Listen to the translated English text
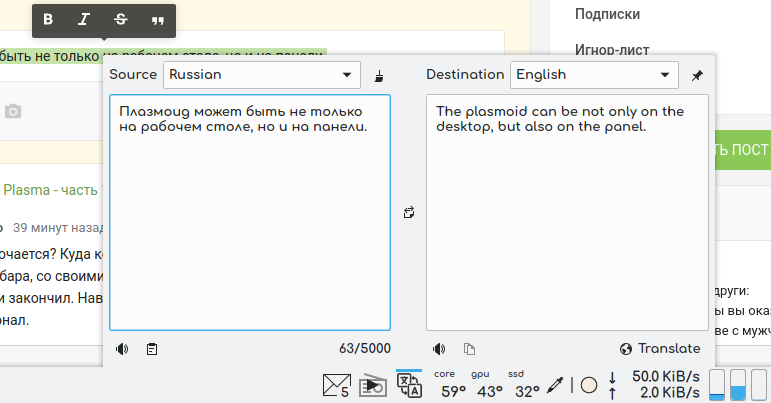771x403 pixels. coord(438,349)
